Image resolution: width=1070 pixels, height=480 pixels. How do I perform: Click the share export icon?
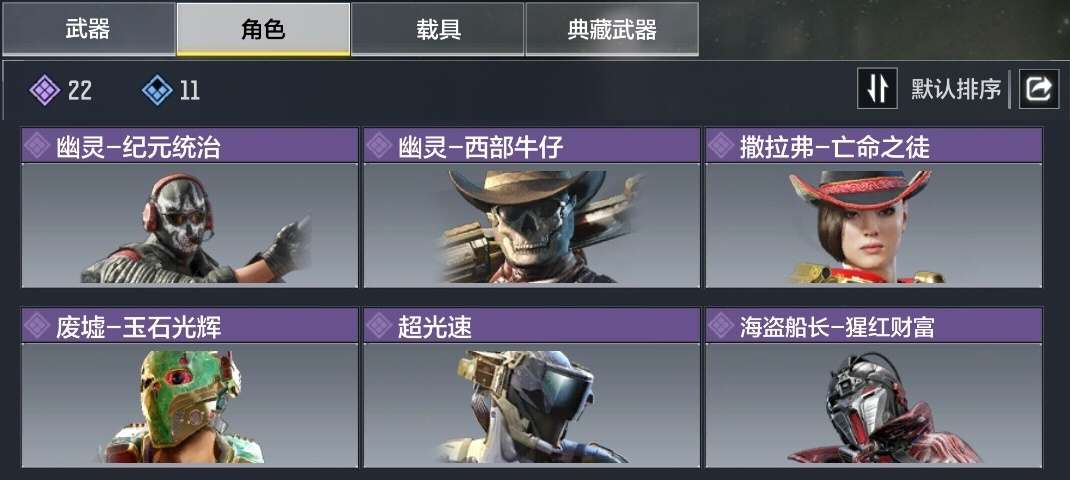(1039, 89)
